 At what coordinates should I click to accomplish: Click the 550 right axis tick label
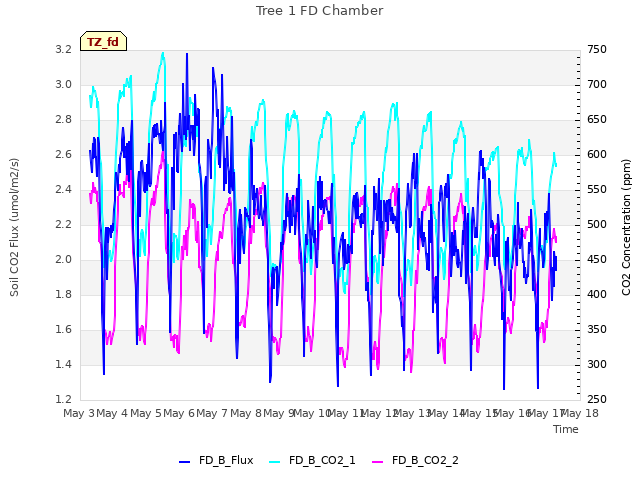[x=597, y=189]
